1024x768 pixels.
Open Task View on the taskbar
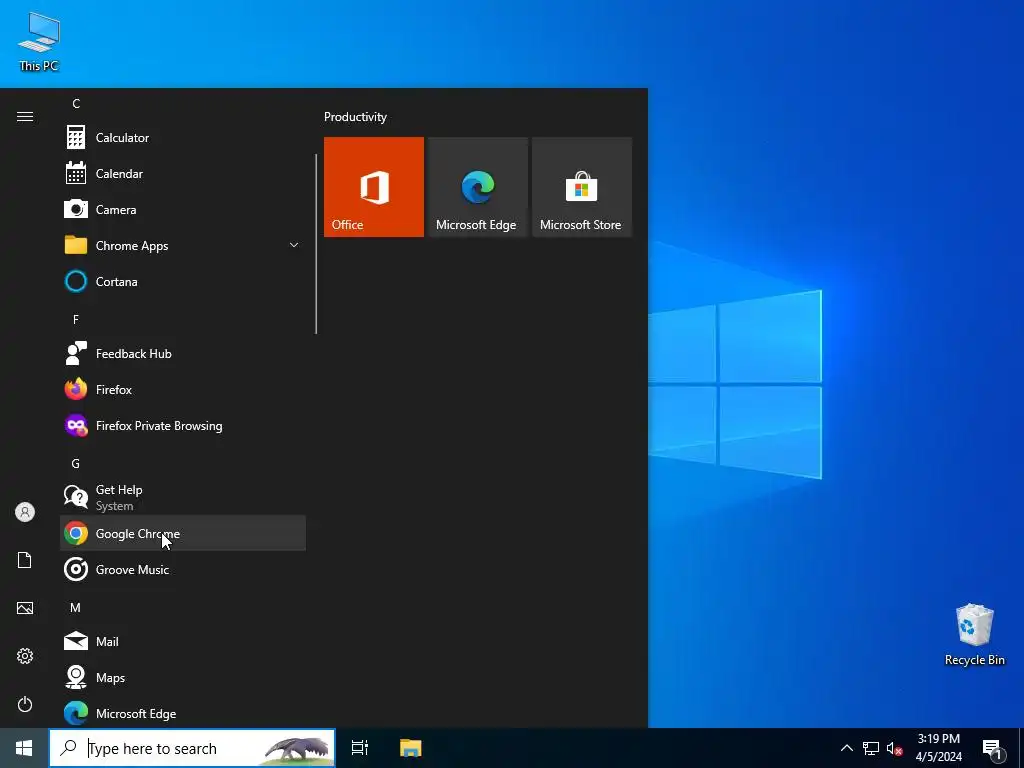coord(360,748)
